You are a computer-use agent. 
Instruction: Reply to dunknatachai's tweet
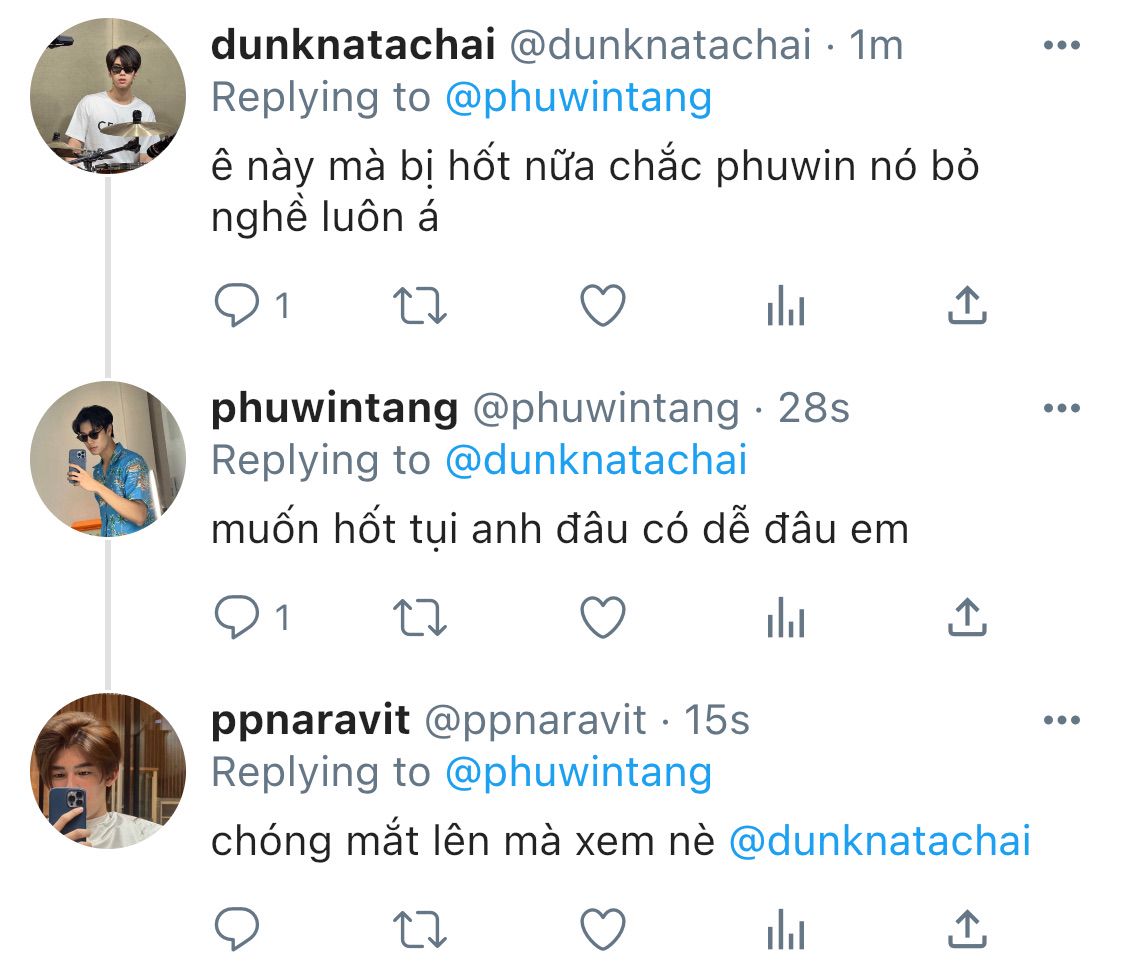pos(237,307)
